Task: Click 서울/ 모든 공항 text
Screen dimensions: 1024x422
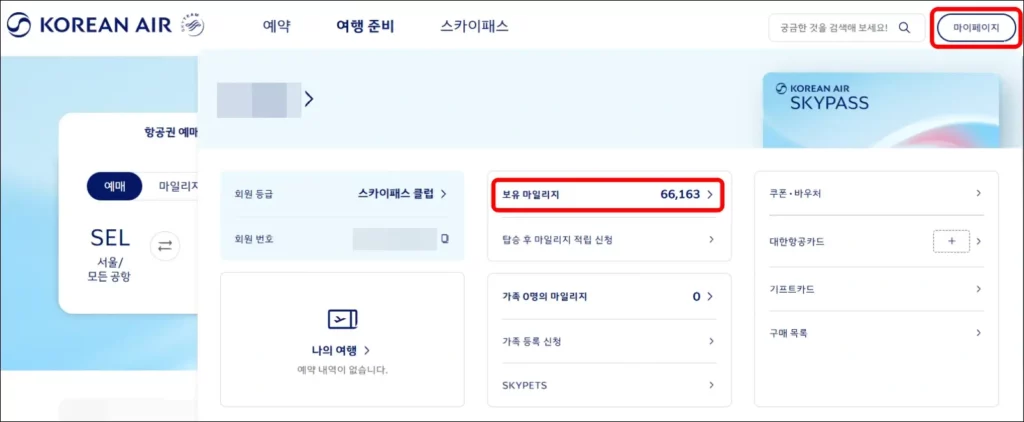Action: [x=109, y=270]
